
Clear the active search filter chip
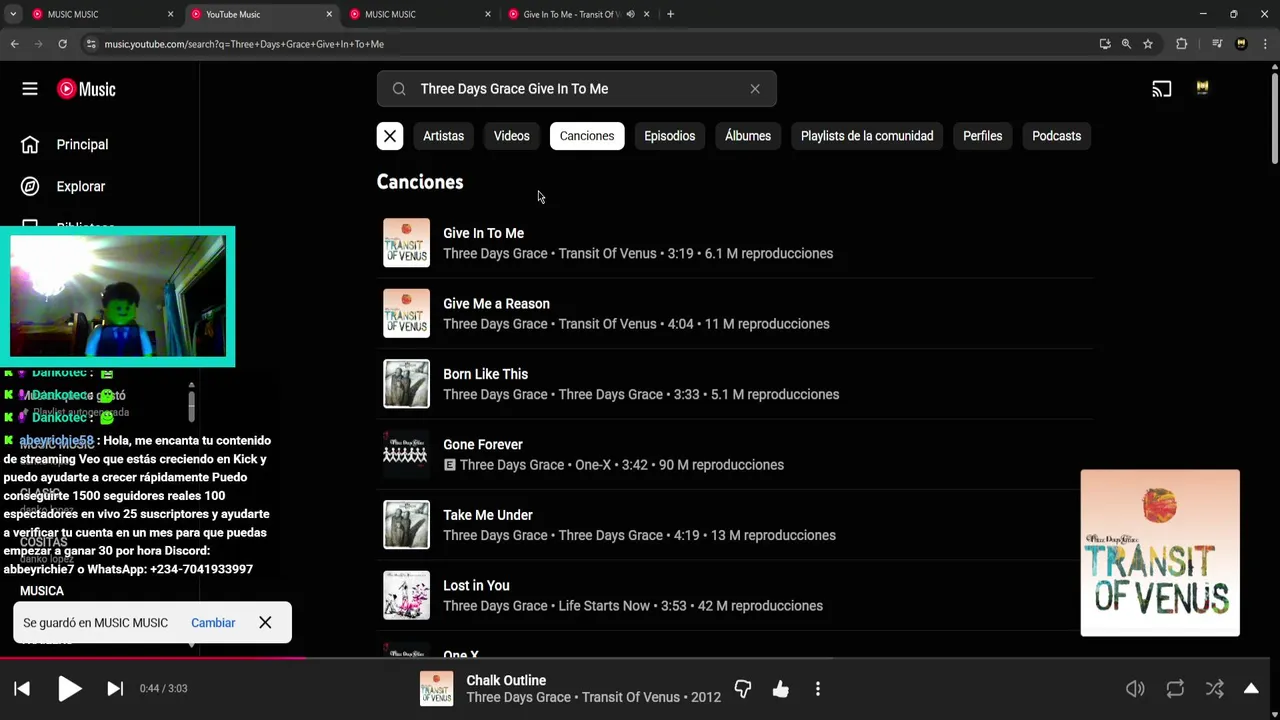pos(390,136)
